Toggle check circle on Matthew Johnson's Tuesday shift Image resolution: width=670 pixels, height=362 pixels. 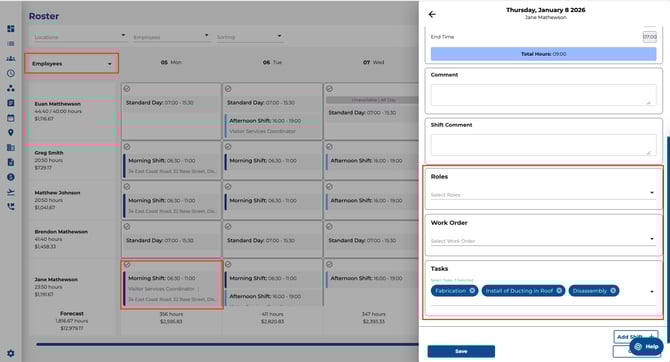point(228,186)
